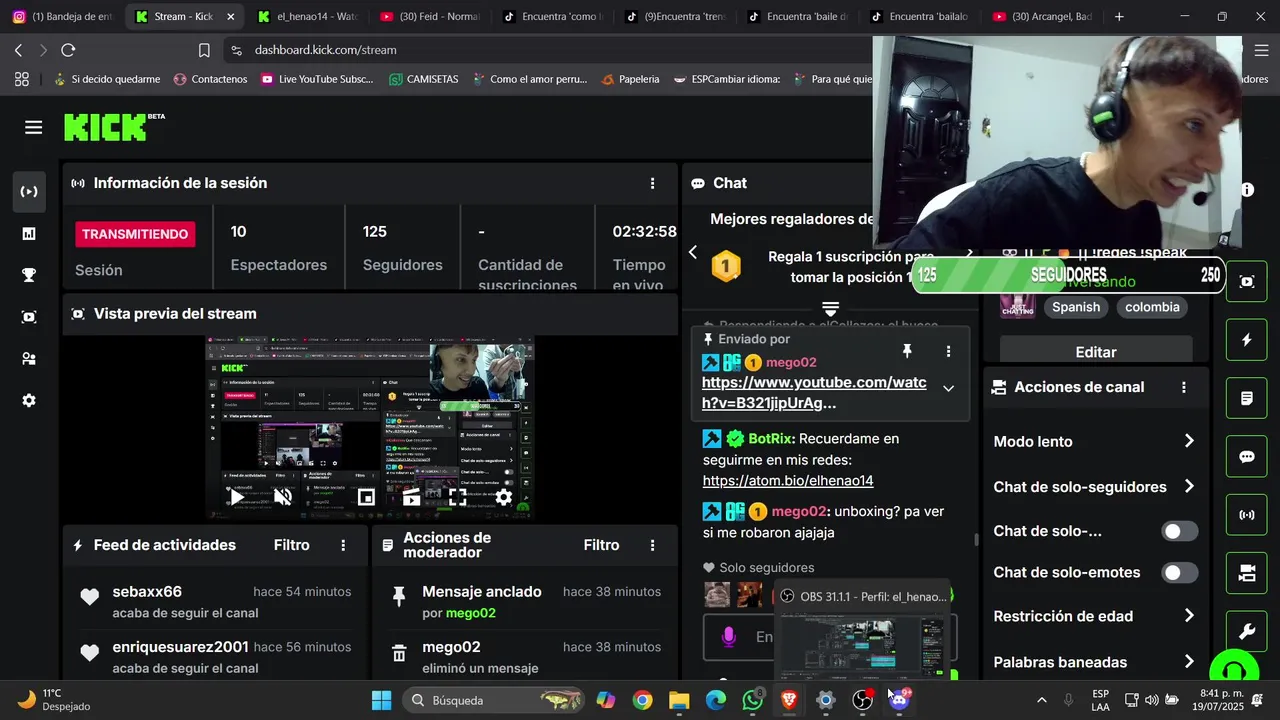
Task: Click the lightning activity button on right rail
Action: click(1247, 340)
